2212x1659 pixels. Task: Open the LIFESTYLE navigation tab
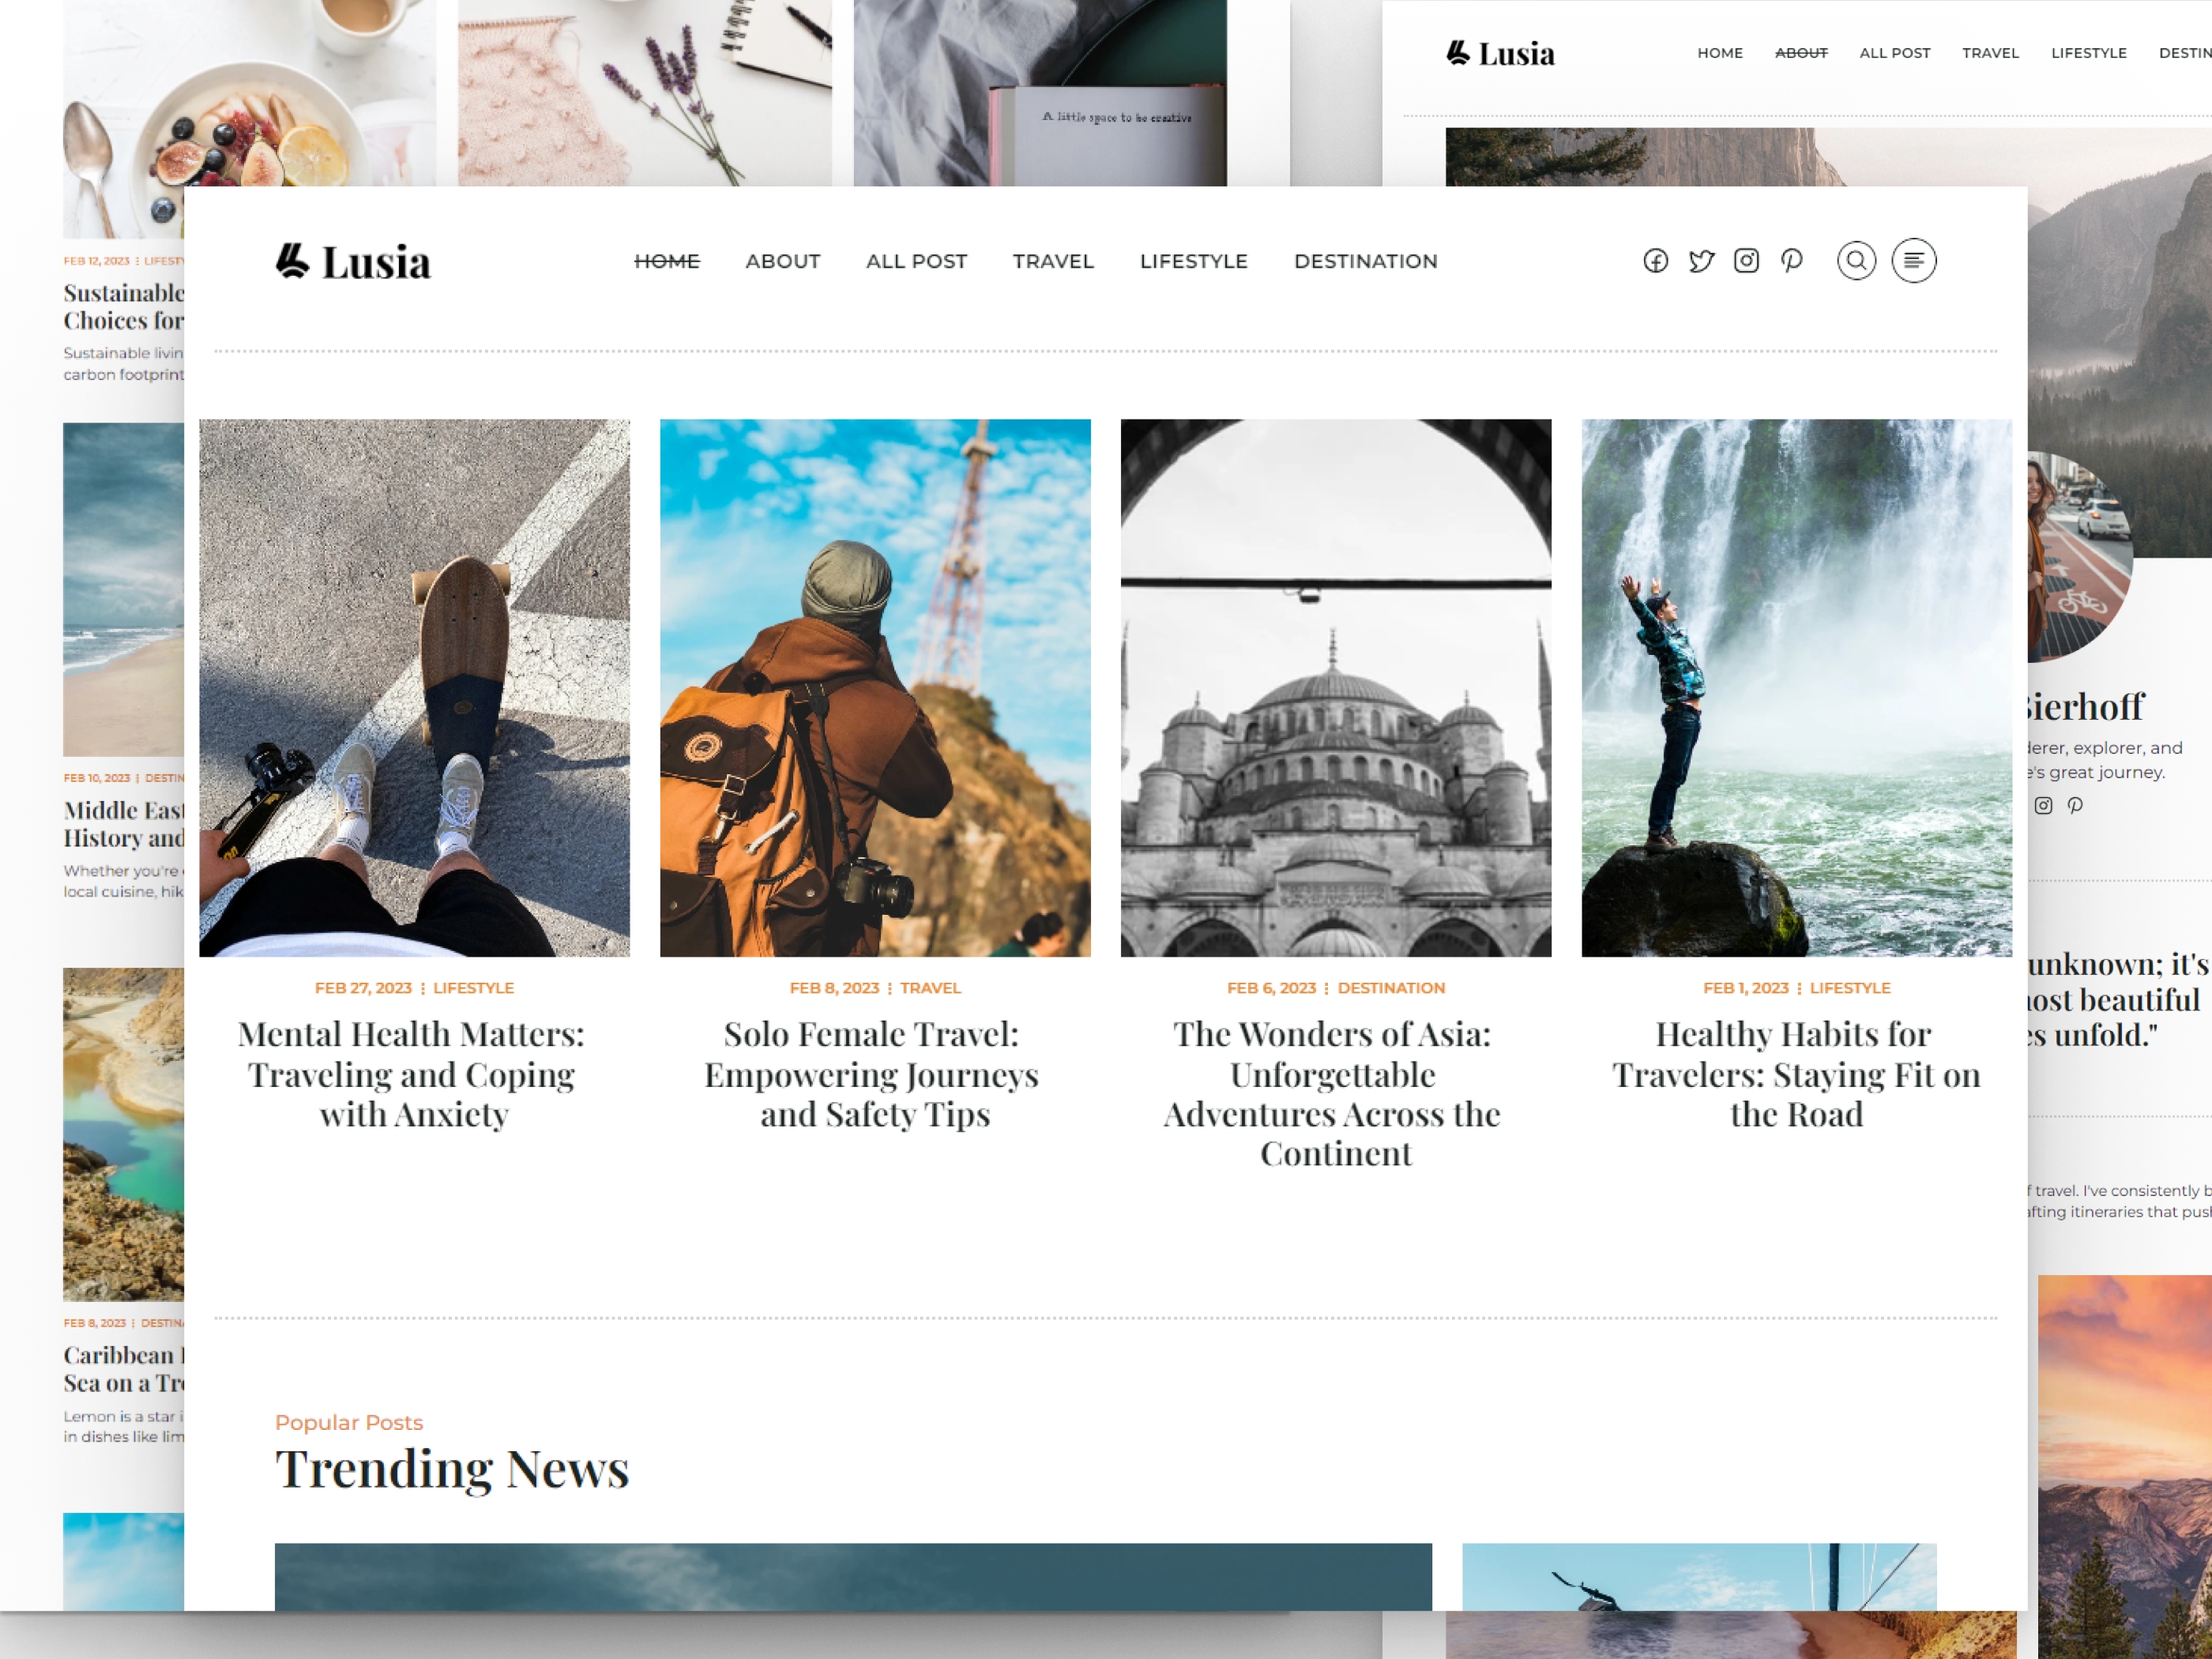click(1193, 261)
